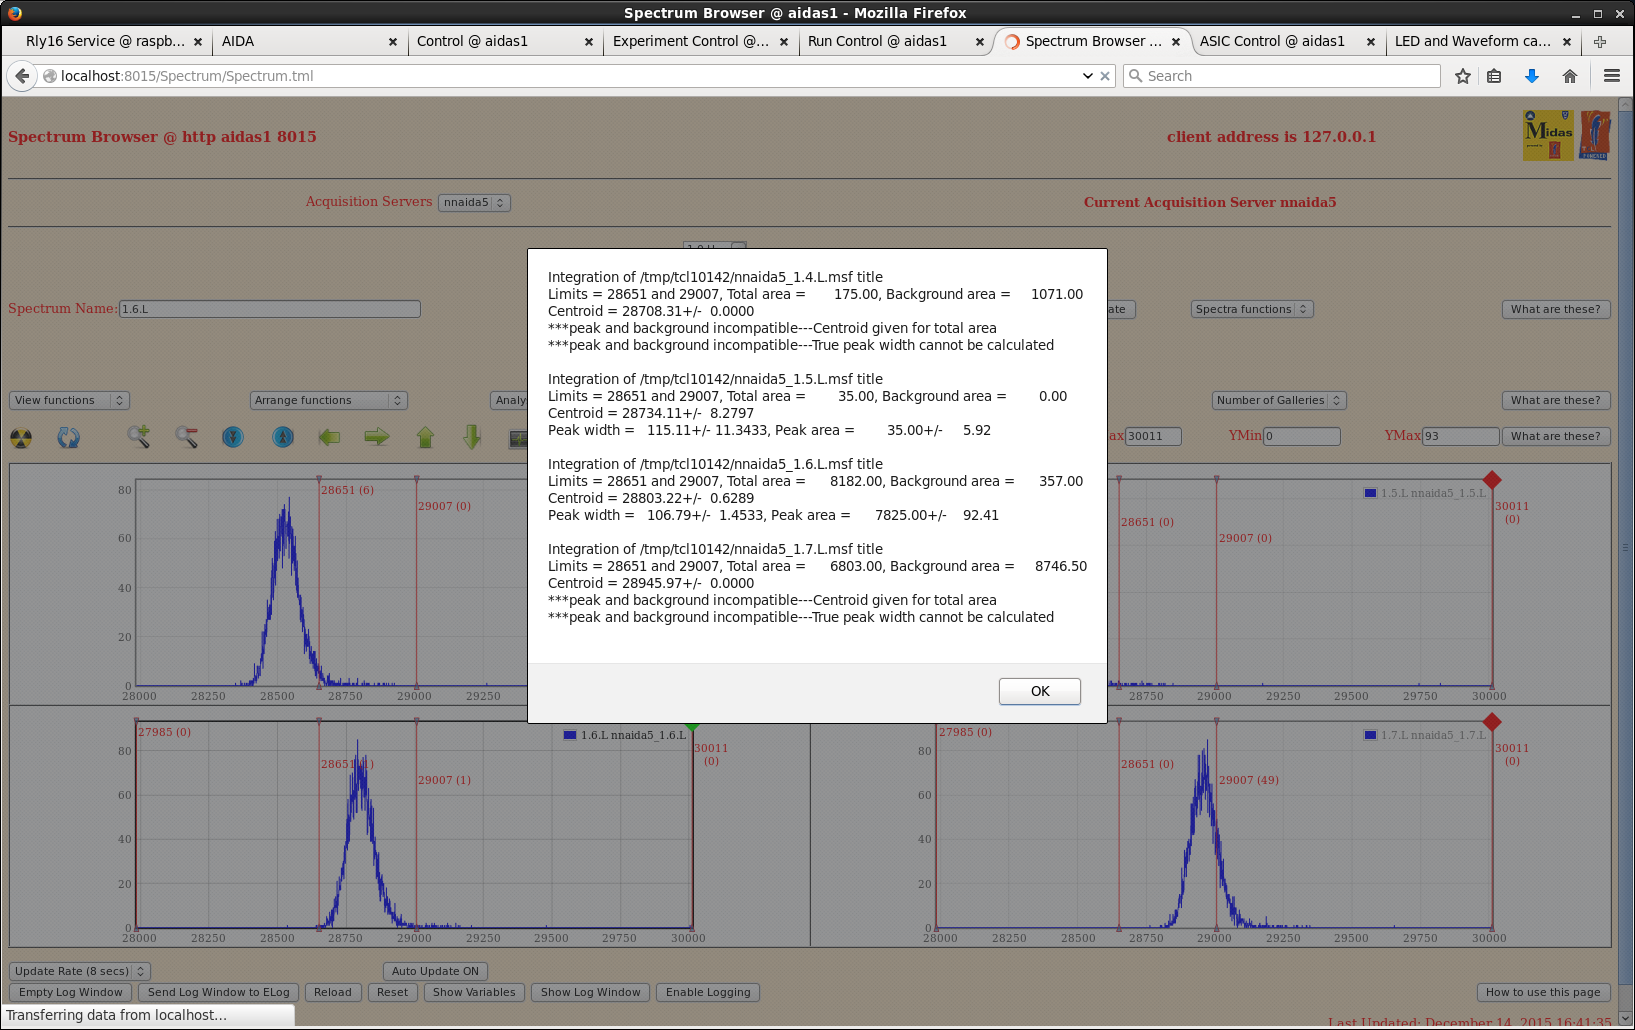
Task: Click the yellow radiation symbol icon
Action: coord(21,438)
